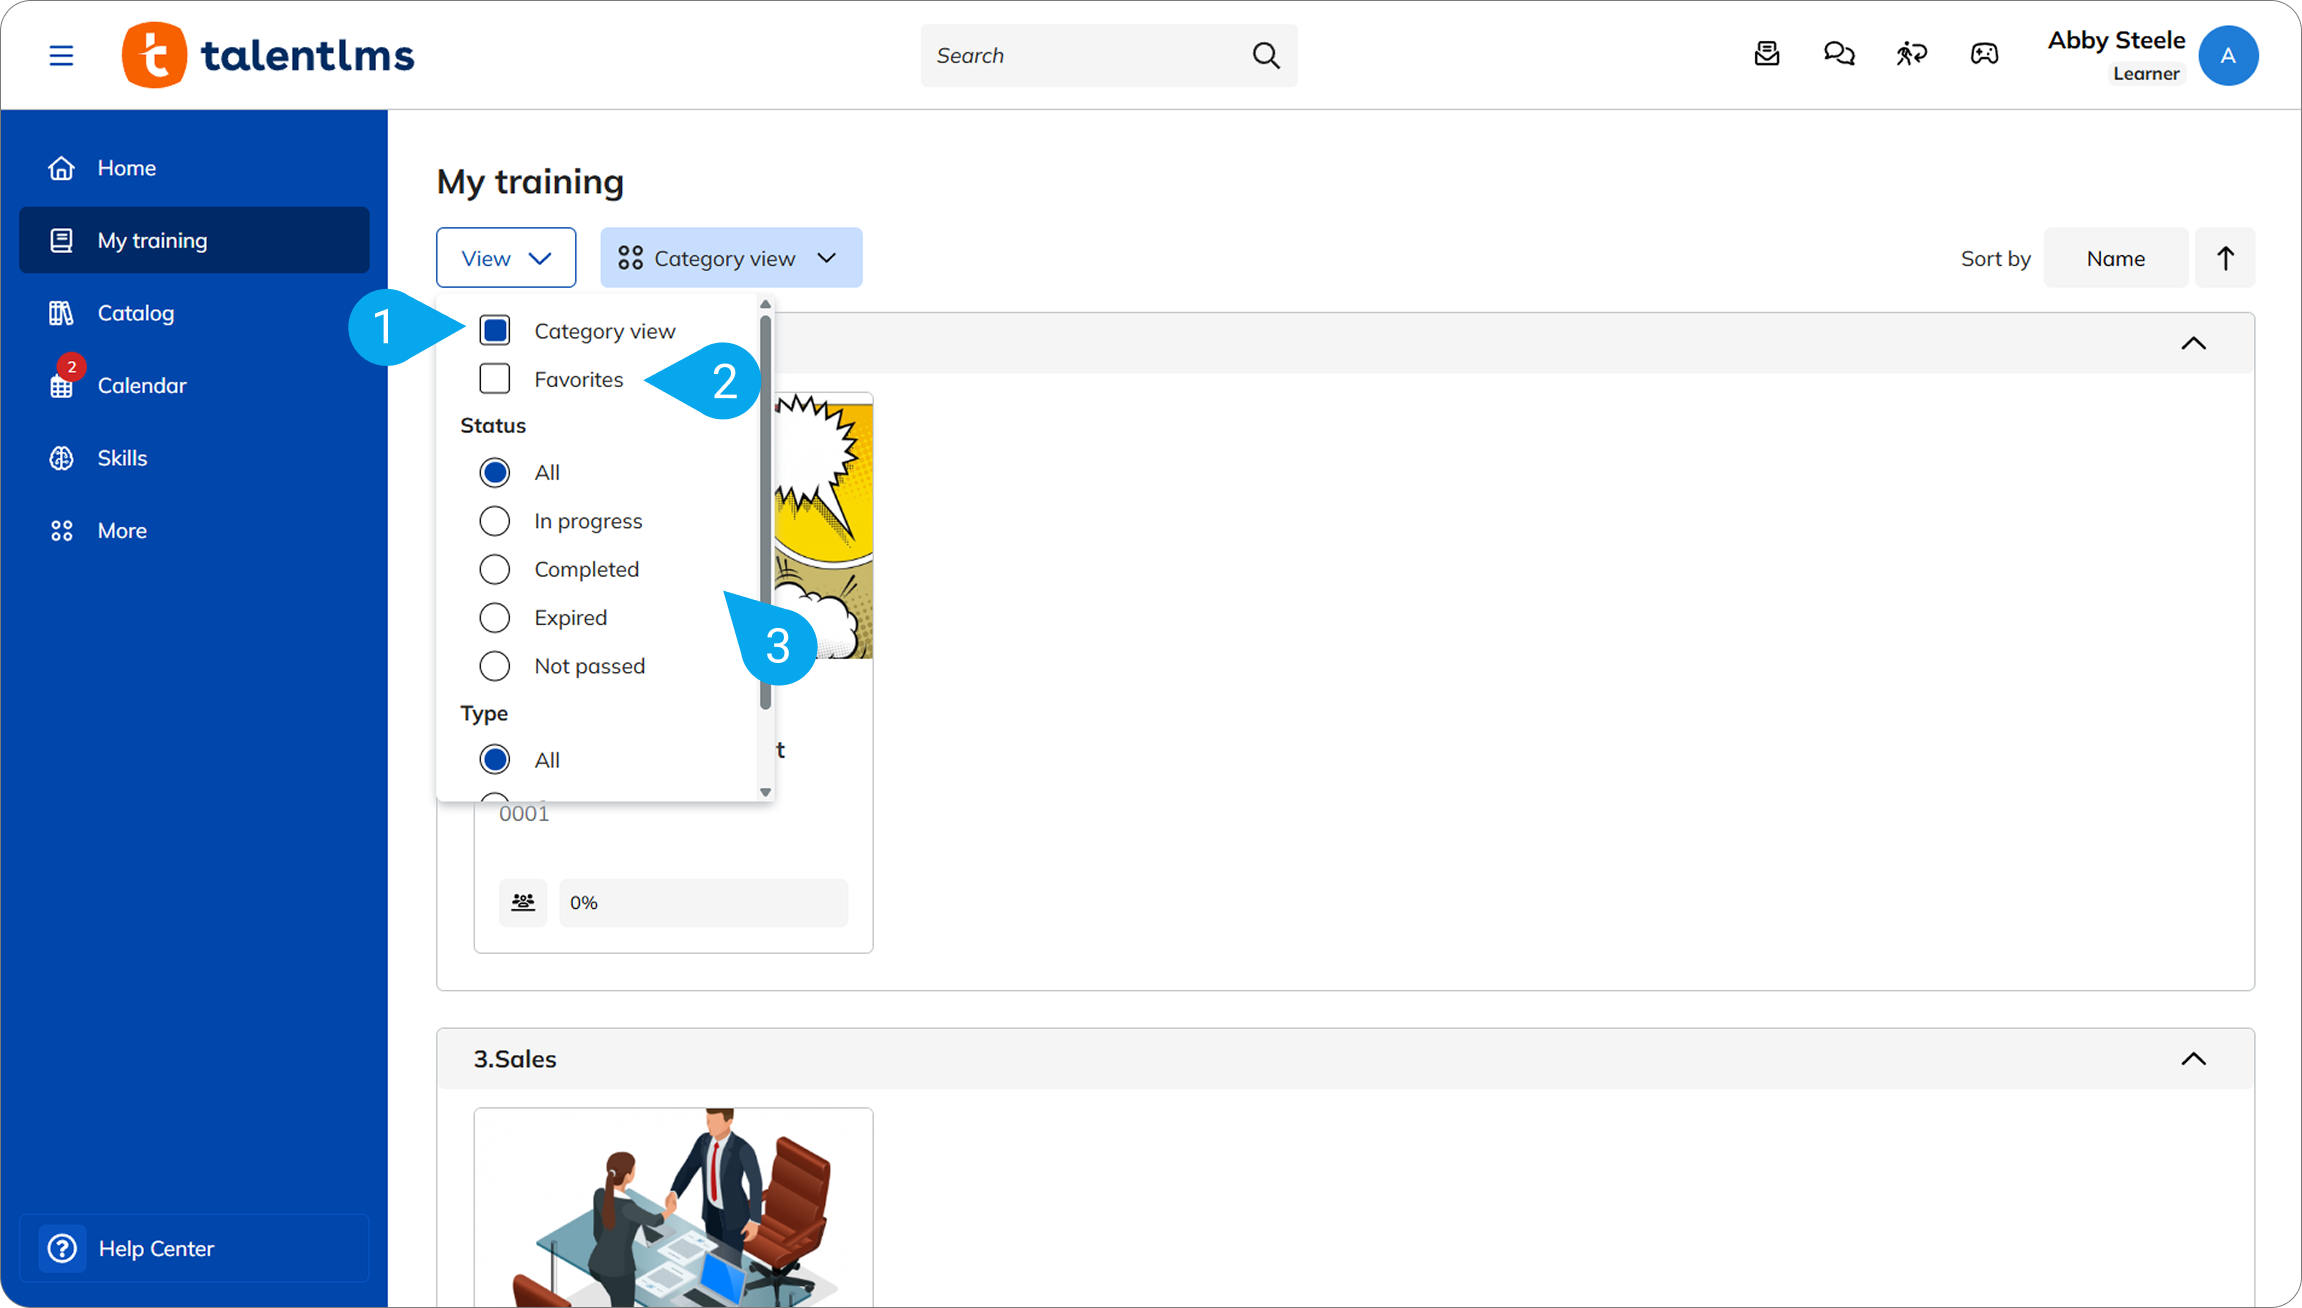Viewport: 2302px width, 1308px height.
Task: Open the messages inbox icon
Action: click(x=1767, y=54)
